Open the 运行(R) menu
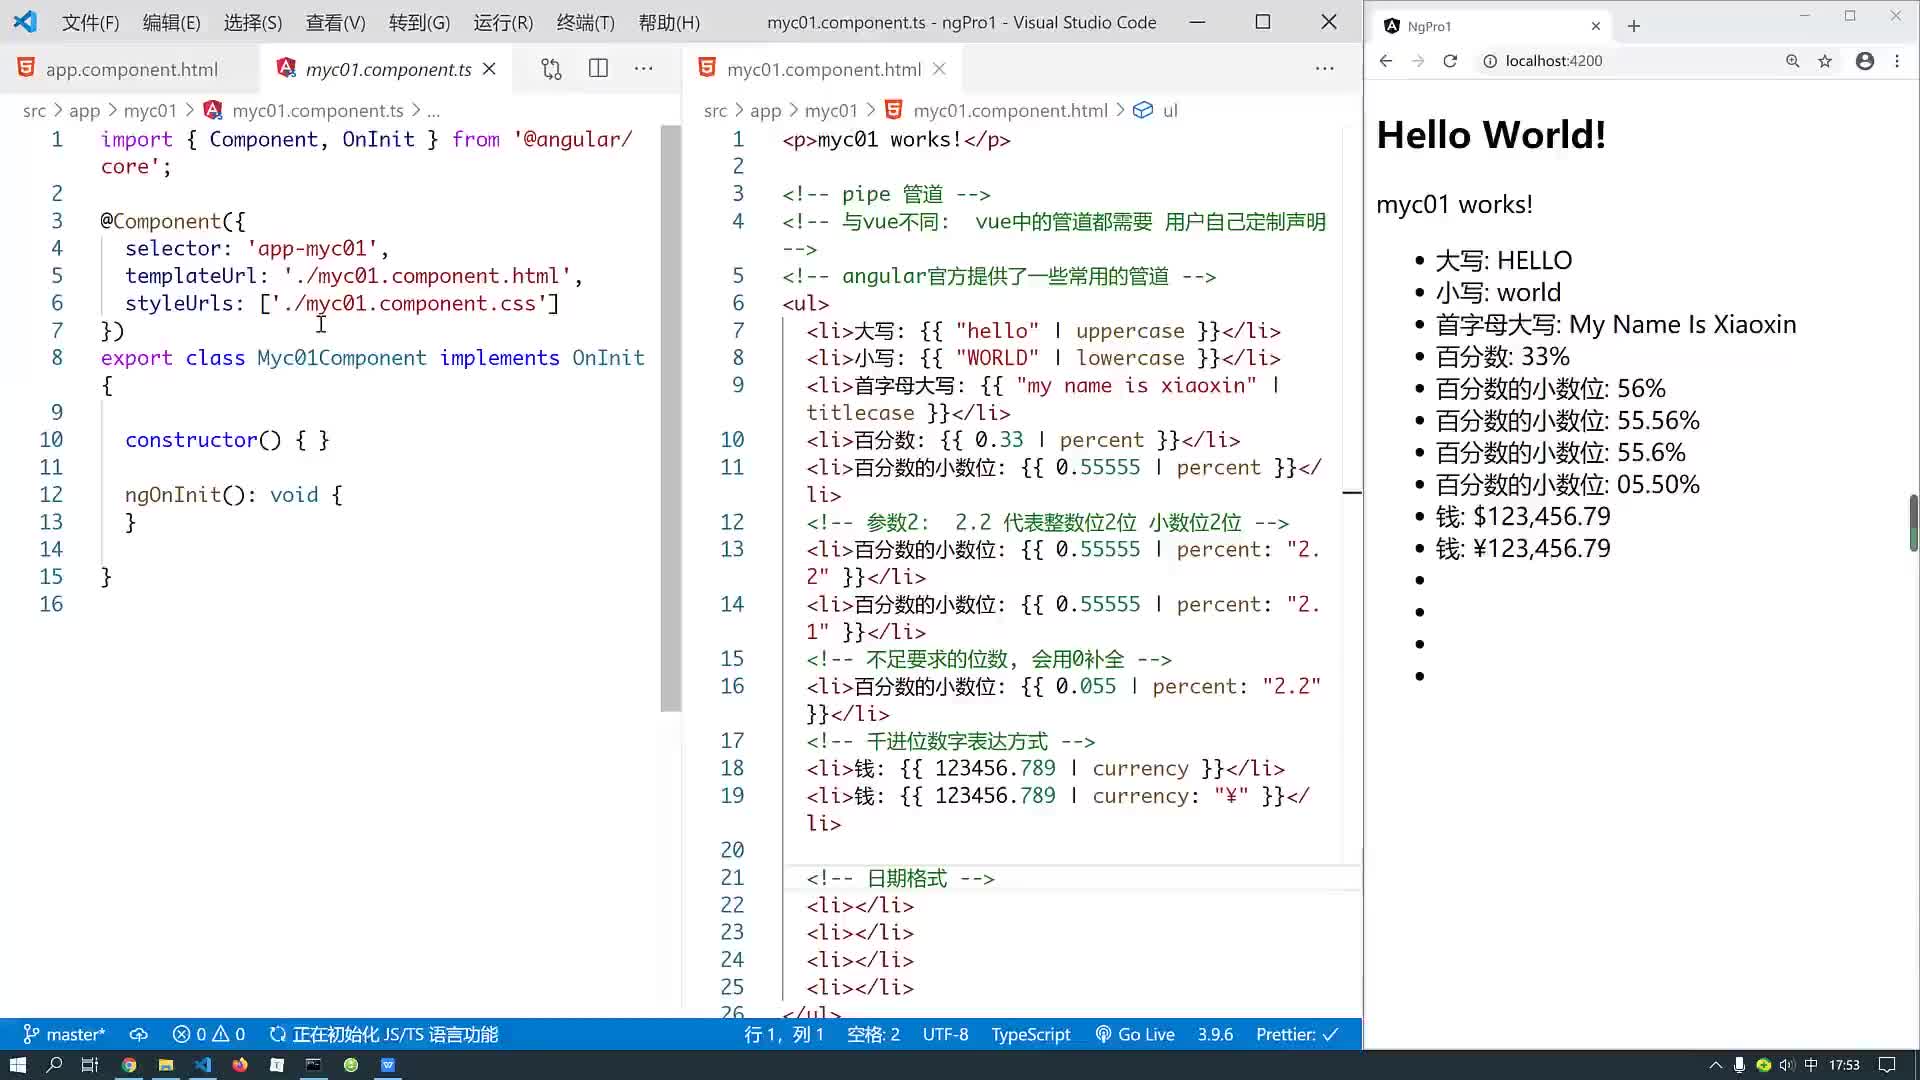Image resolution: width=1920 pixels, height=1080 pixels. click(503, 22)
